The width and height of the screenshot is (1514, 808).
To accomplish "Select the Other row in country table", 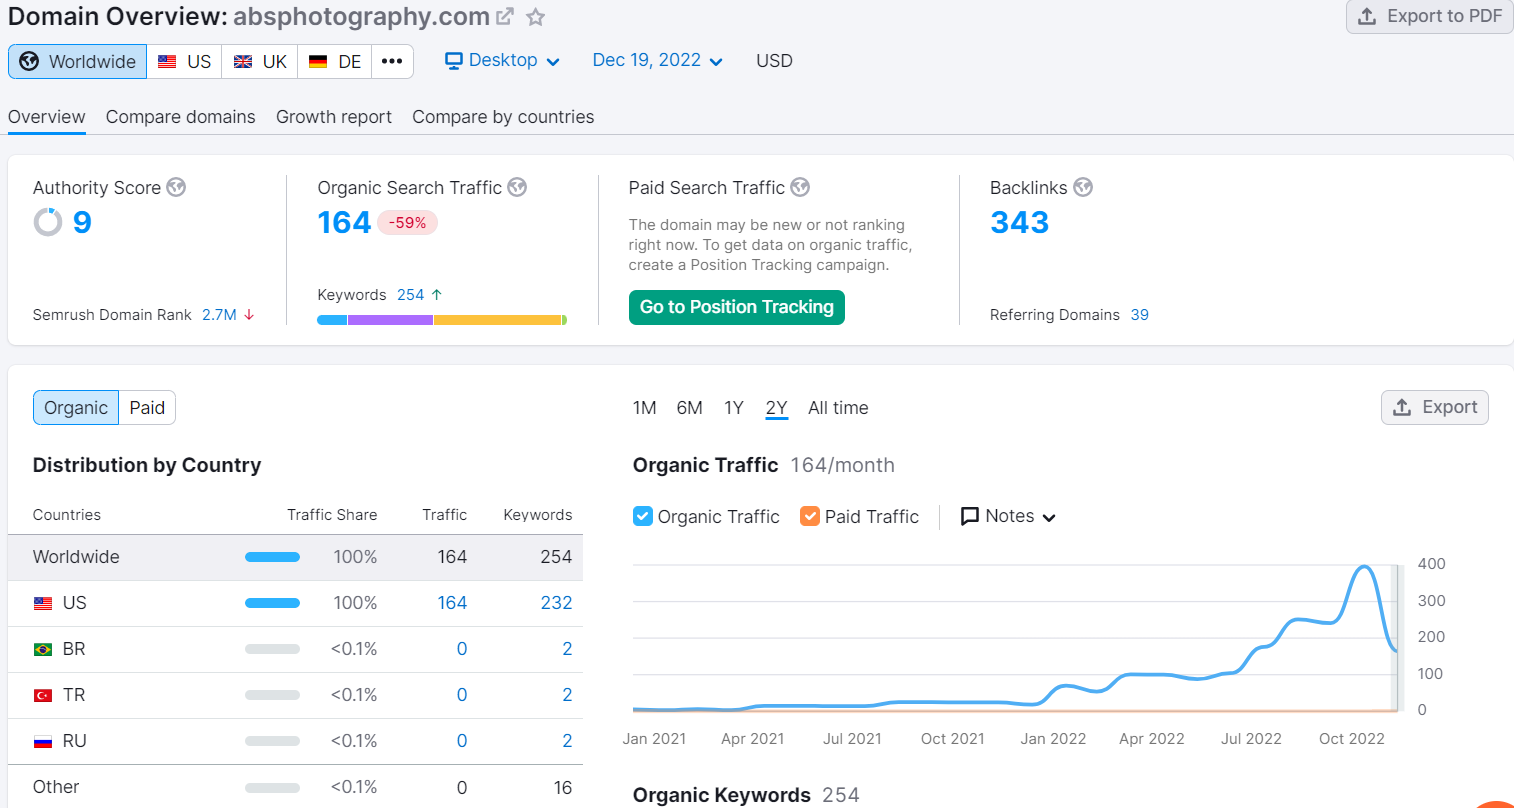I will [x=295, y=787].
